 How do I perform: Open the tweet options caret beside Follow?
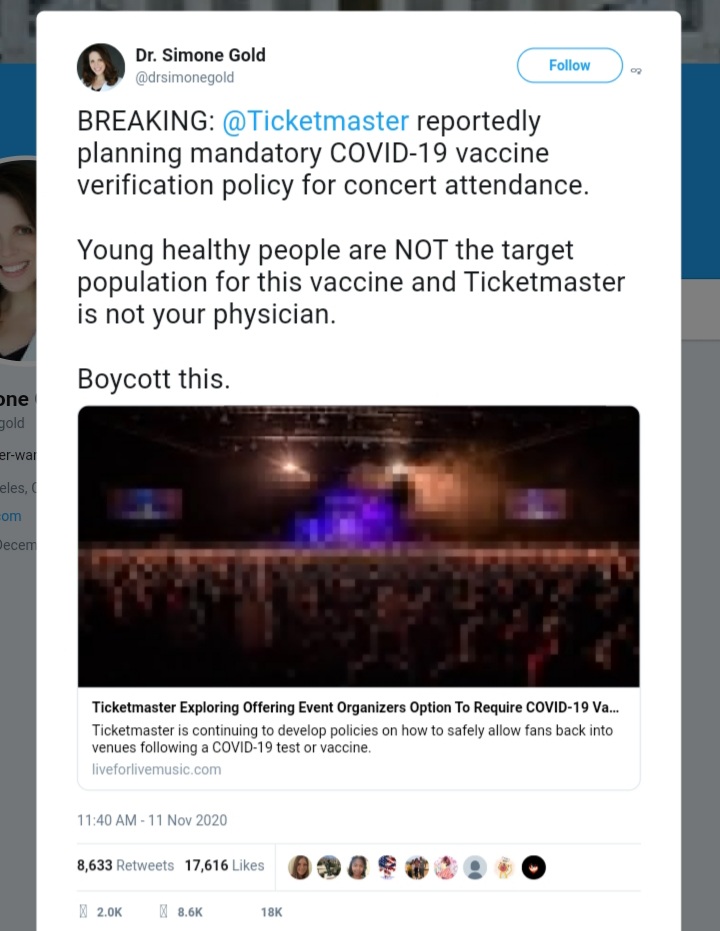click(x=636, y=71)
